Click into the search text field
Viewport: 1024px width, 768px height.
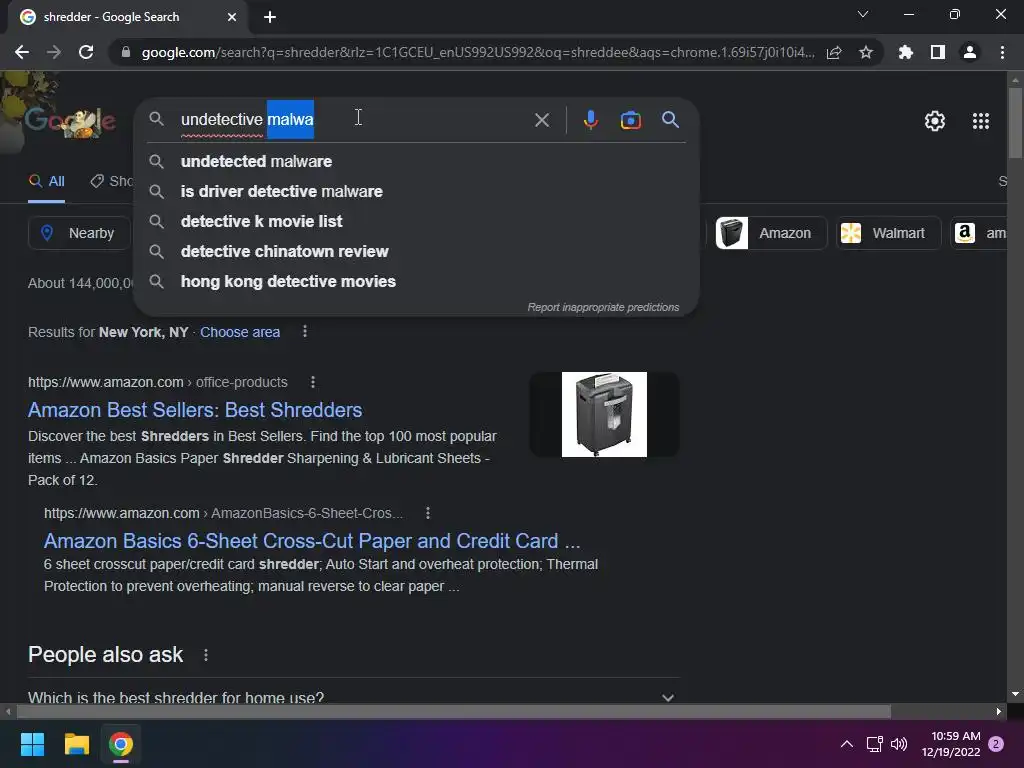pos(353,120)
